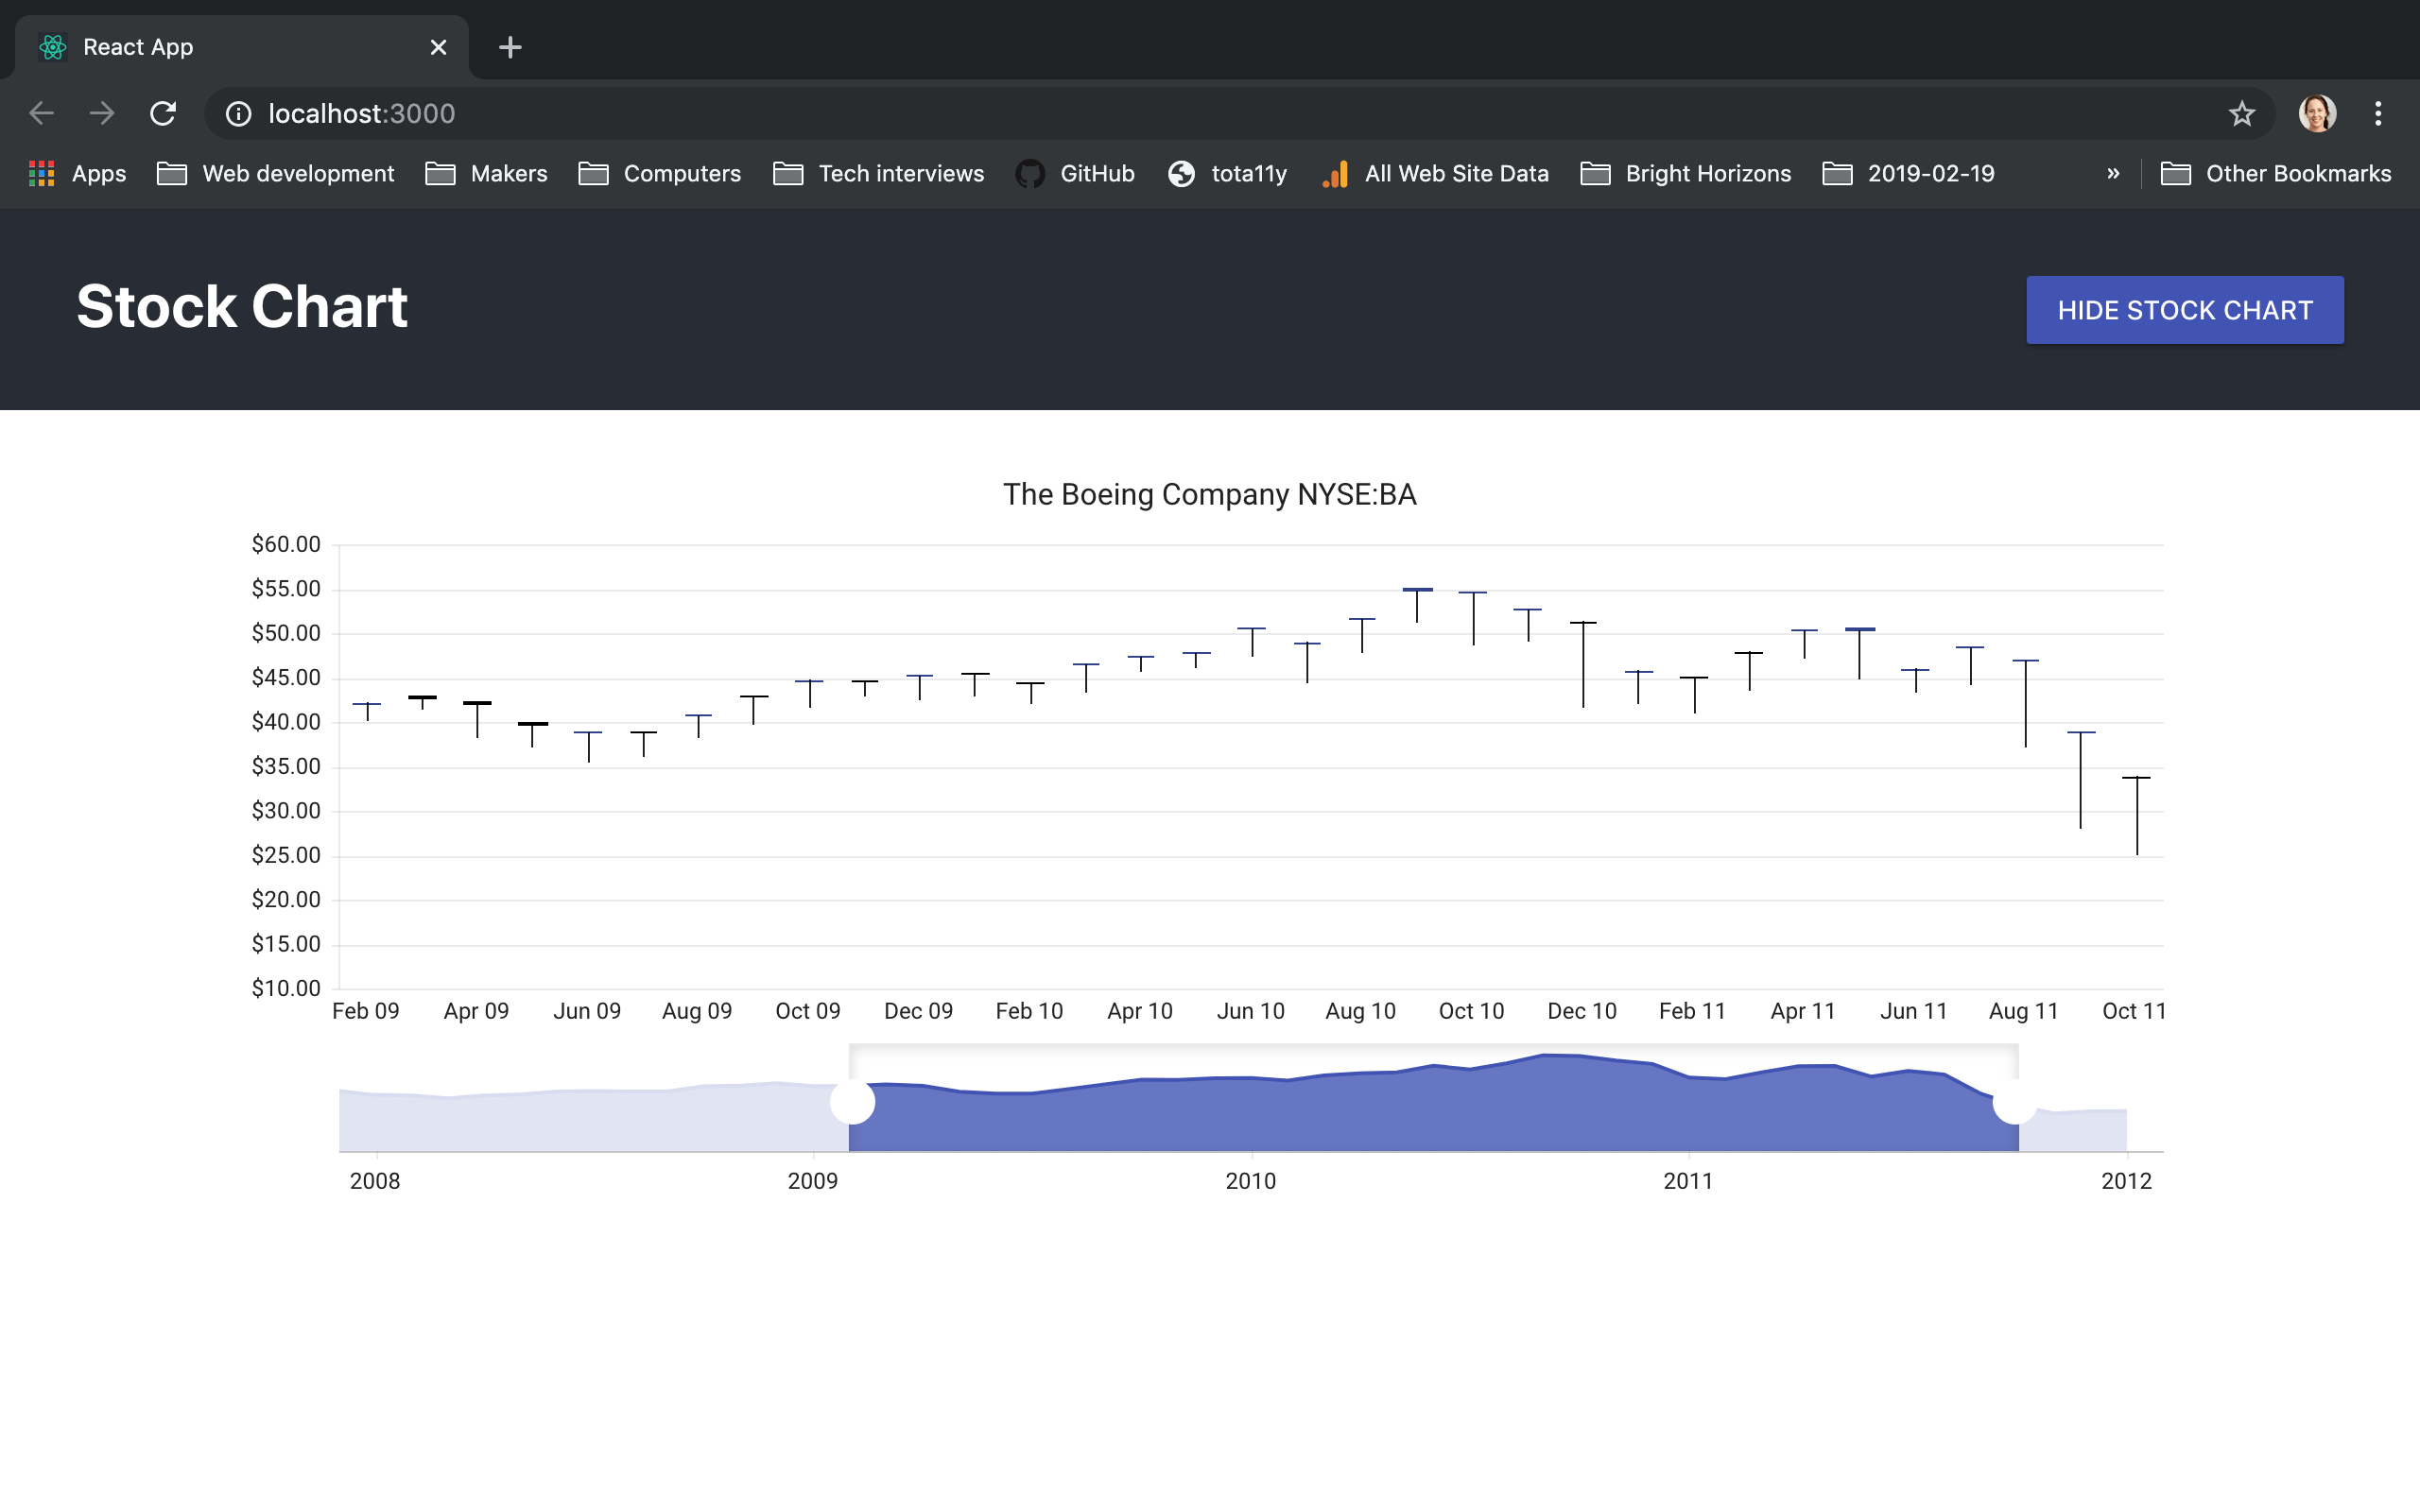Open the 2019-02-19 bookmark folder
The width and height of the screenshot is (2420, 1512).
tap(1909, 174)
